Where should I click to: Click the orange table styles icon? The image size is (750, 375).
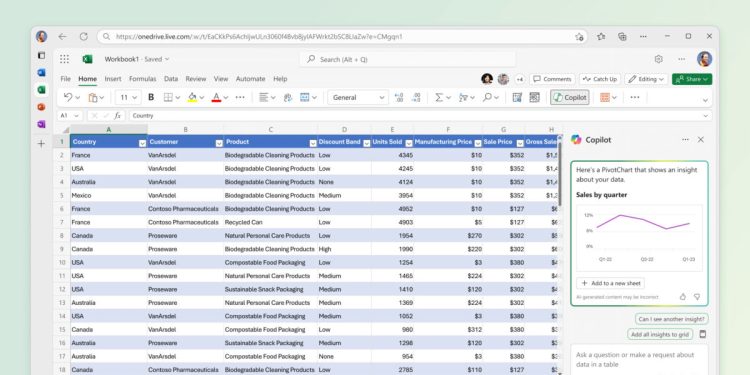coord(605,98)
